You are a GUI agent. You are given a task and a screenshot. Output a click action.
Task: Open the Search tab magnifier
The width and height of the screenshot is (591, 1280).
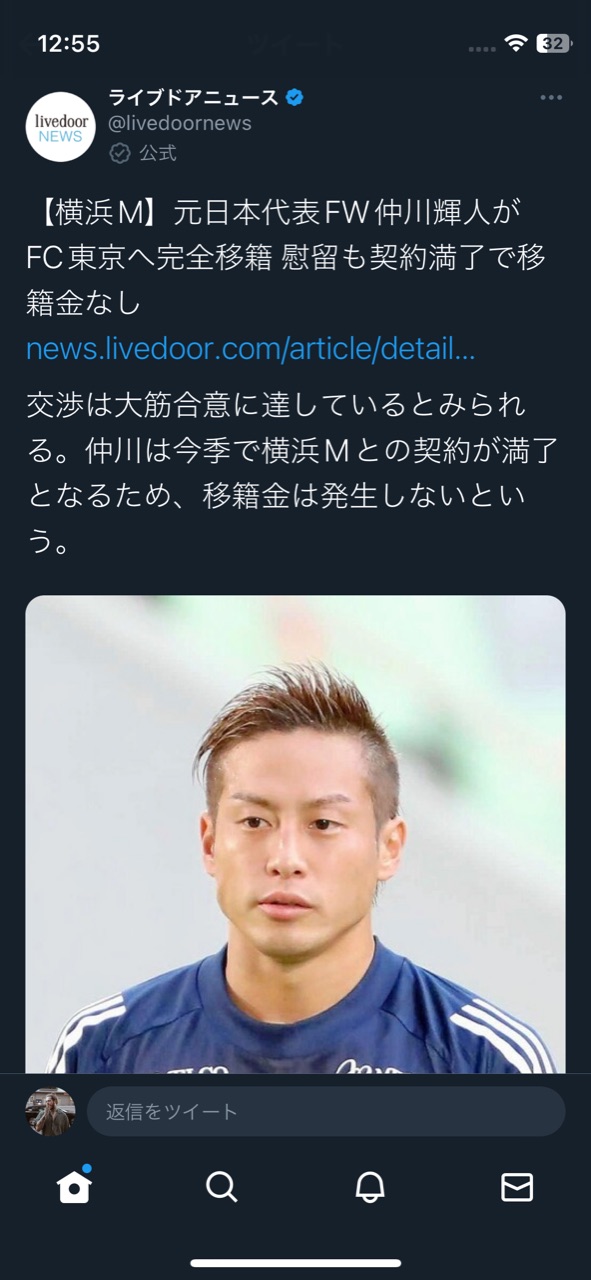click(221, 1187)
